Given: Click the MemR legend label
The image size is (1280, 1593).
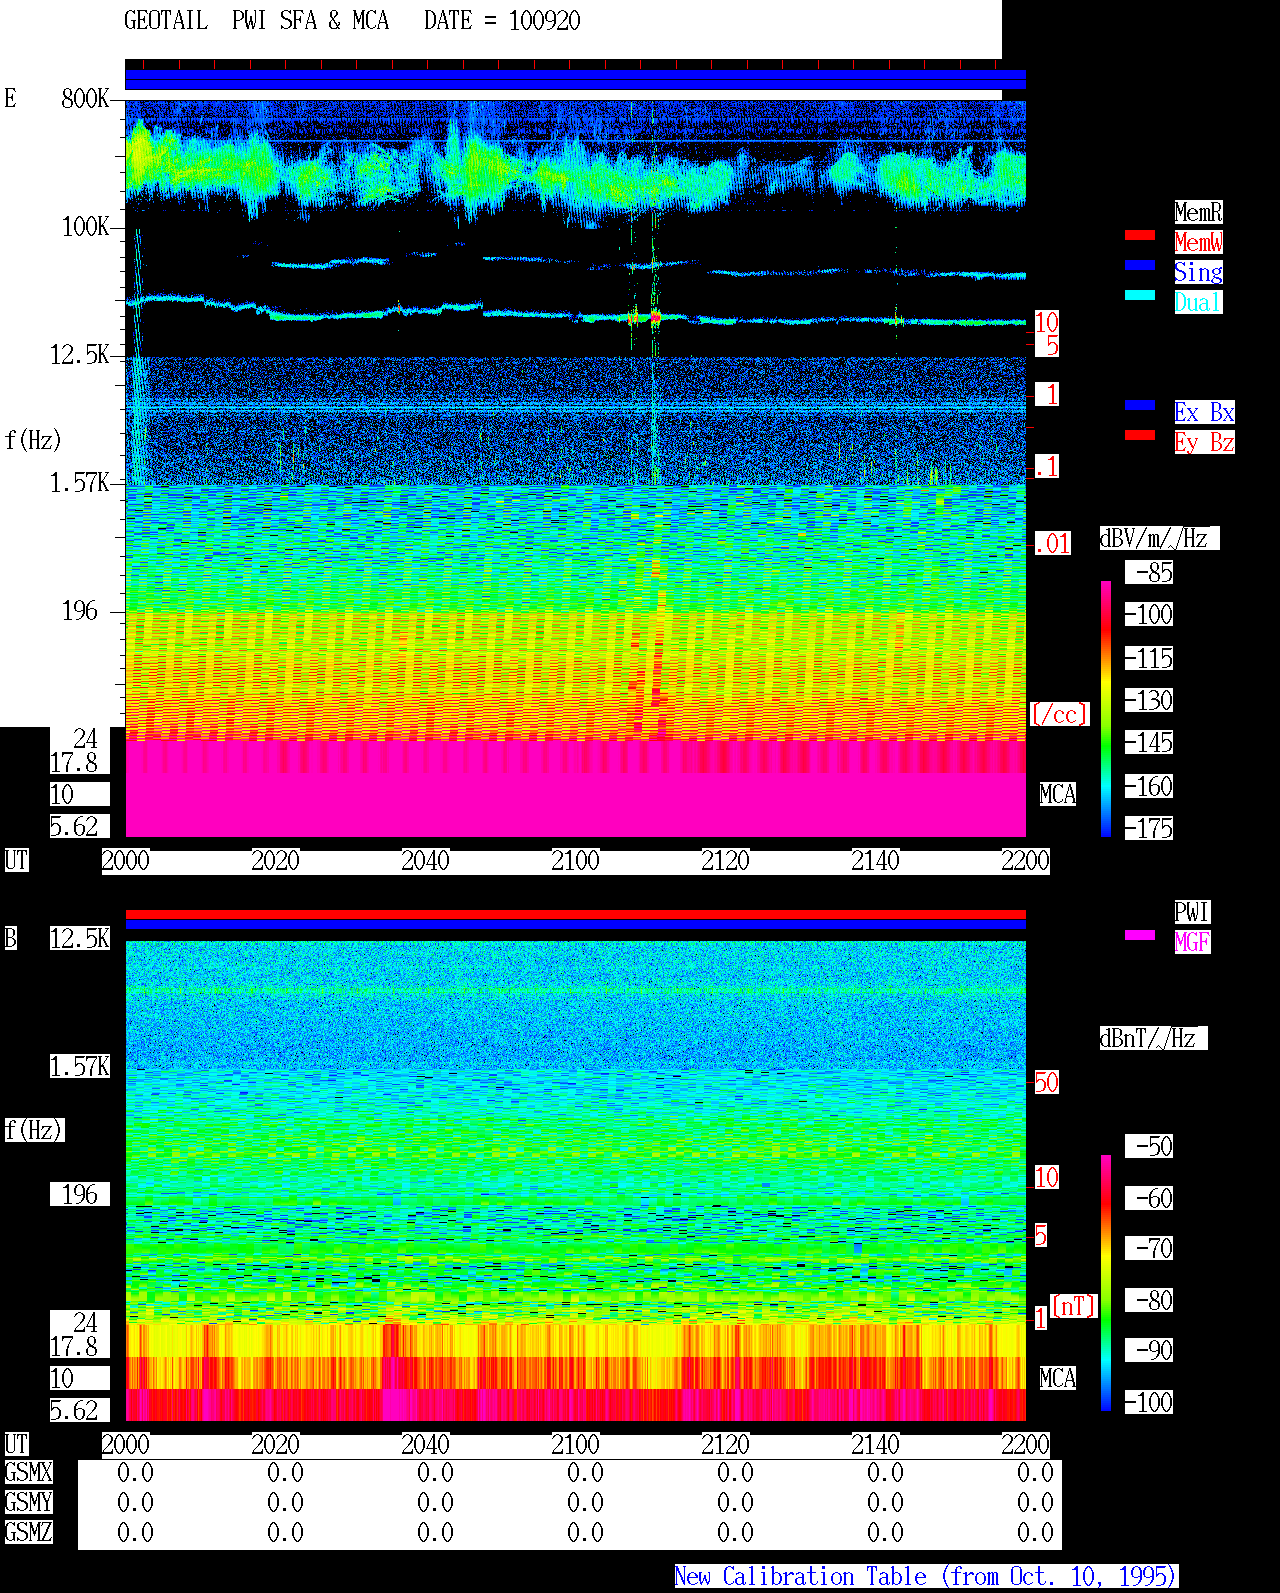Looking at the screenshot, I should [x=1198, y=212].
